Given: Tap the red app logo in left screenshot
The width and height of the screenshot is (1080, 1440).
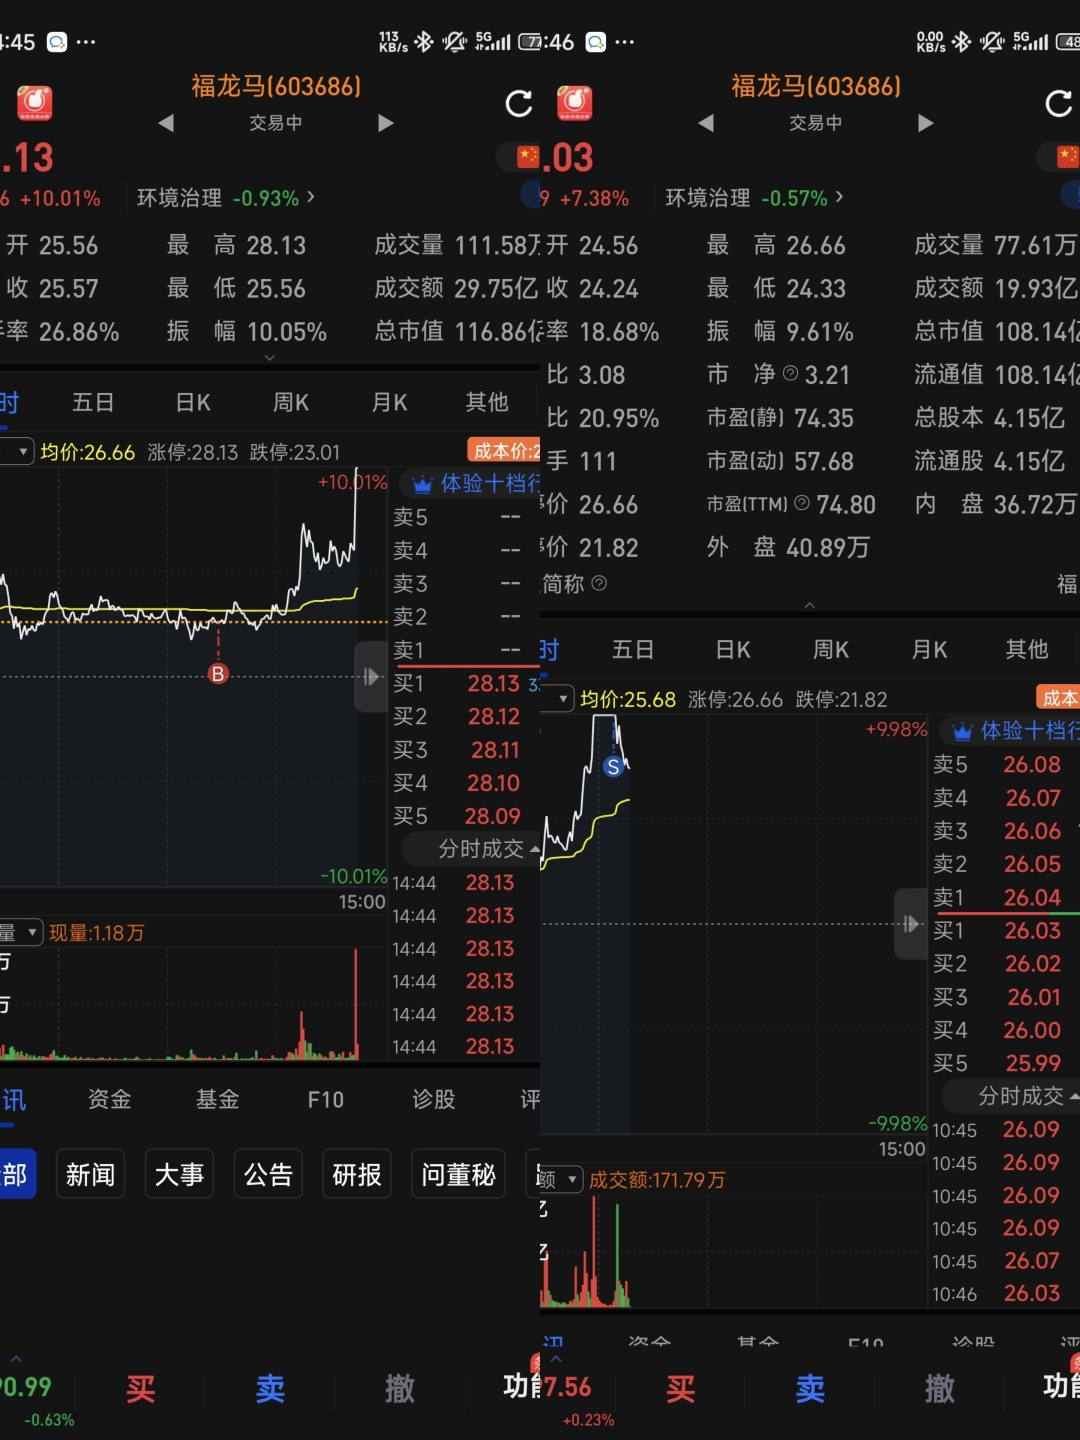Looking at the screenshot, I should 34,103.
